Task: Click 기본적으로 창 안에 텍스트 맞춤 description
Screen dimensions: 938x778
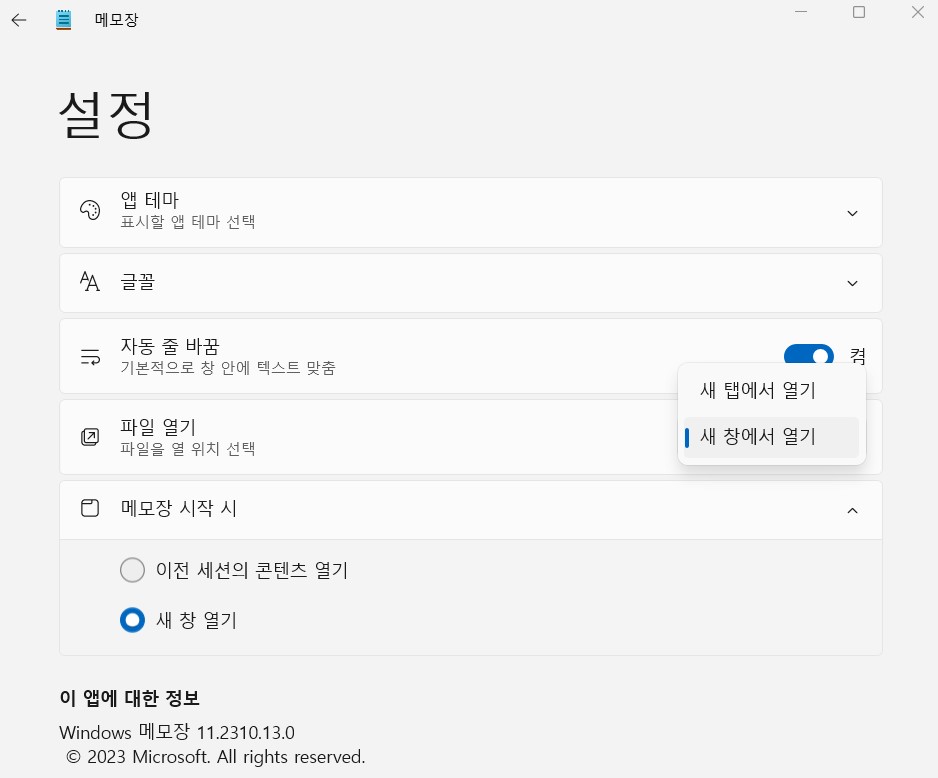Action: 228,367
